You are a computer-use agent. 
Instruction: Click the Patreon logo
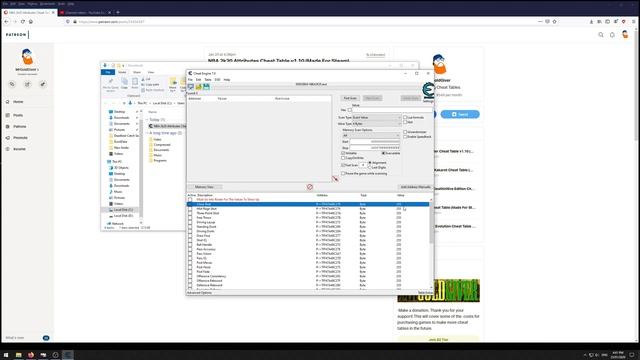[x=16, y=35]
